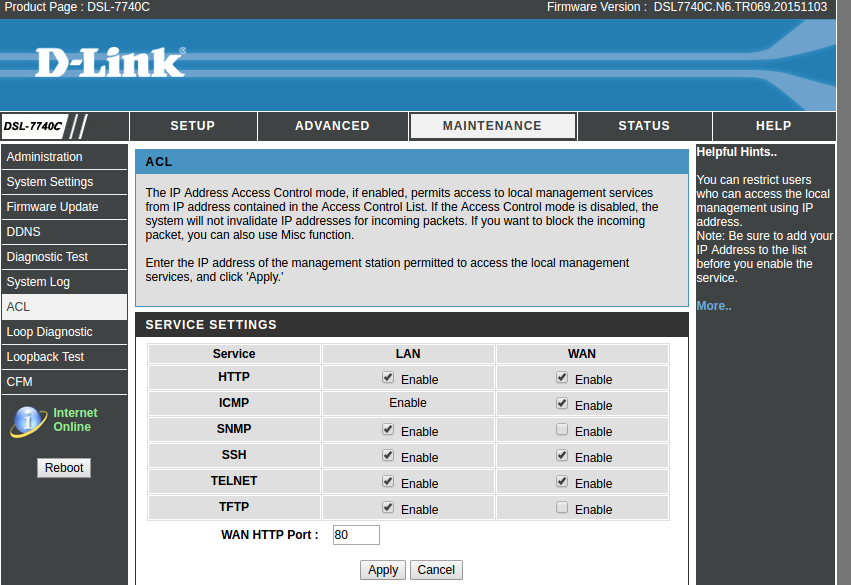Screen dimensions: 851x585
Task: Uncheck SSH Enable for LAN
Action: click(387, 455)
